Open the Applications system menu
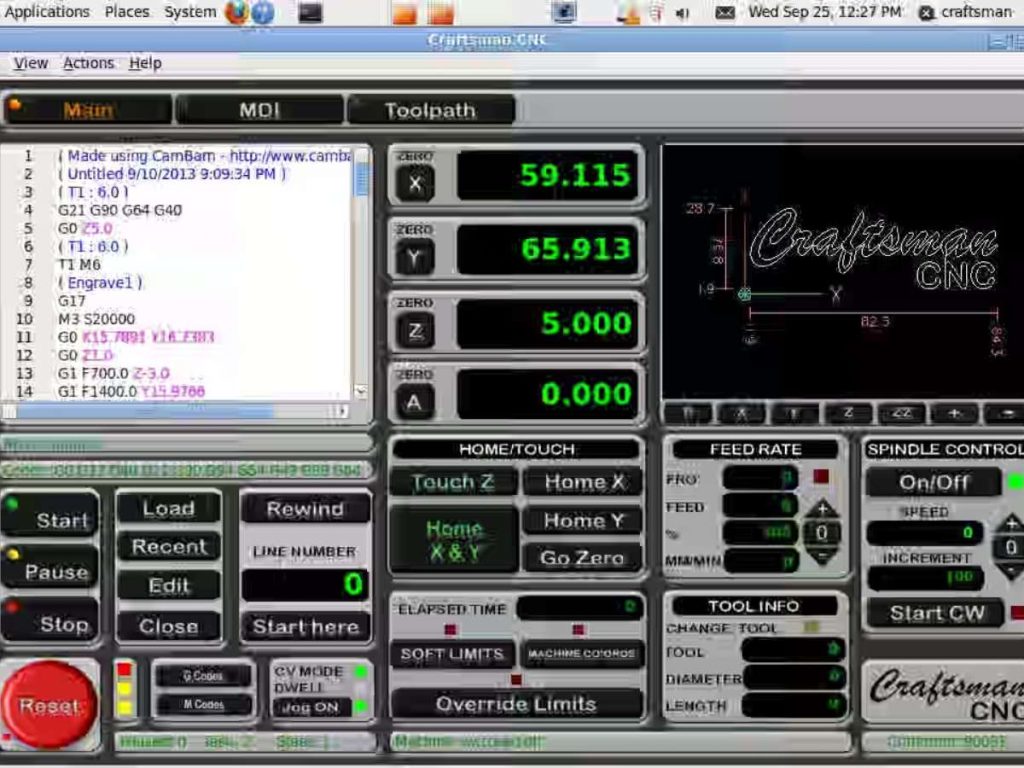The width and height of the screenshot is (1024, 768). tap(46, 12)
